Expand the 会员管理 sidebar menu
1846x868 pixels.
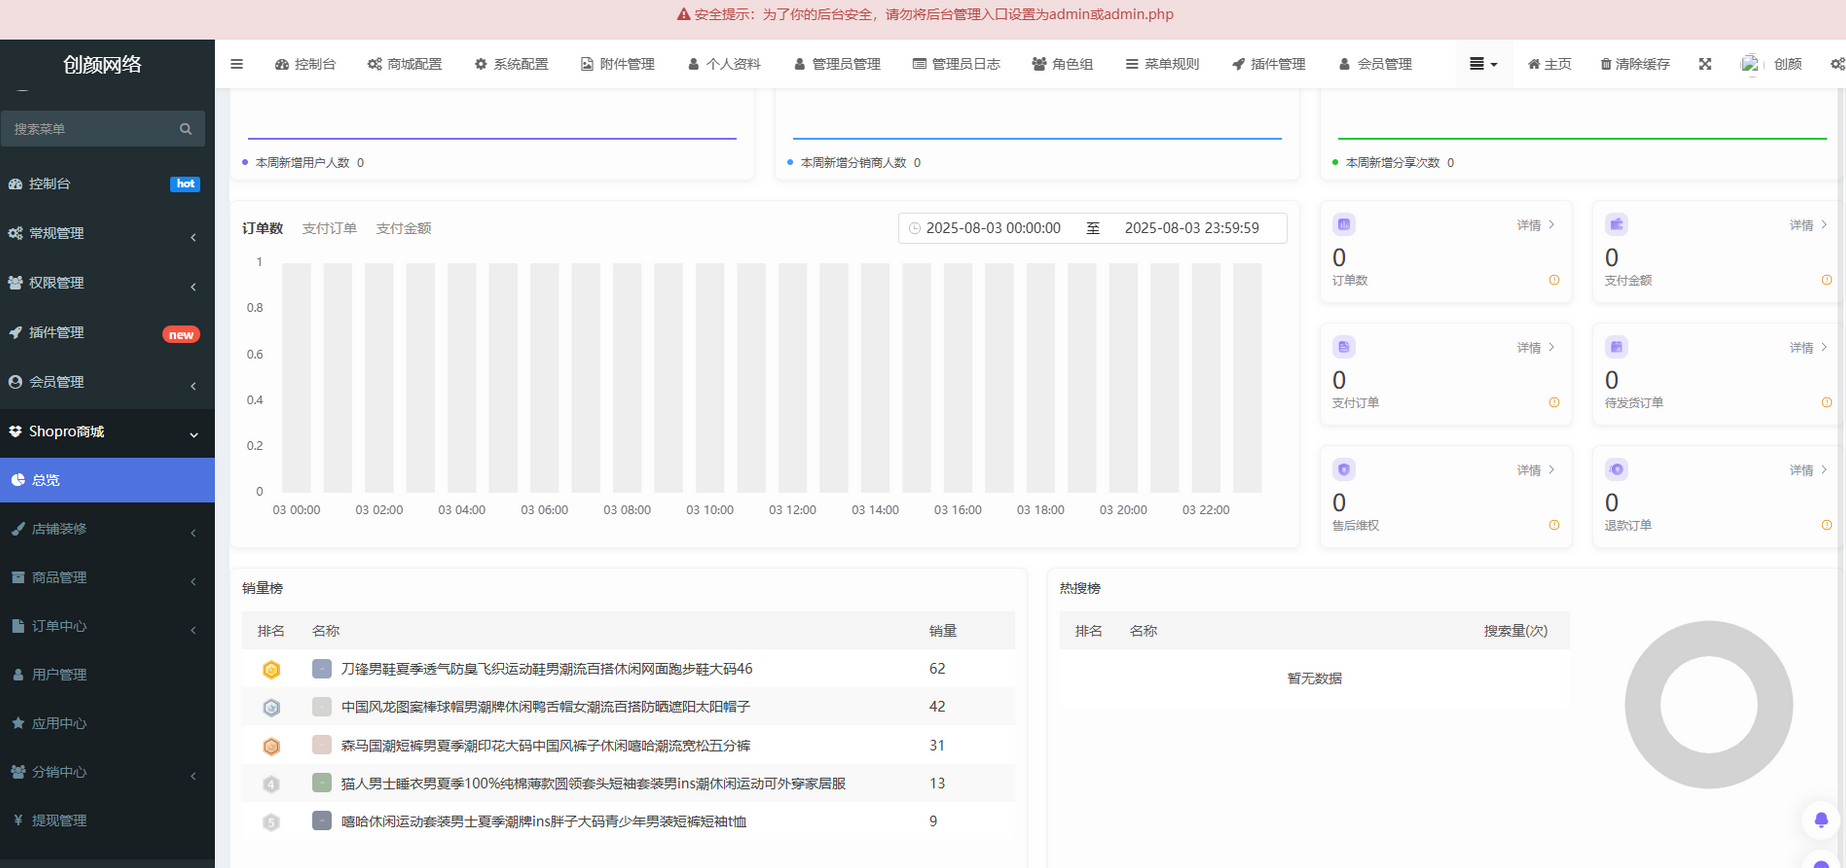point(107,382)
